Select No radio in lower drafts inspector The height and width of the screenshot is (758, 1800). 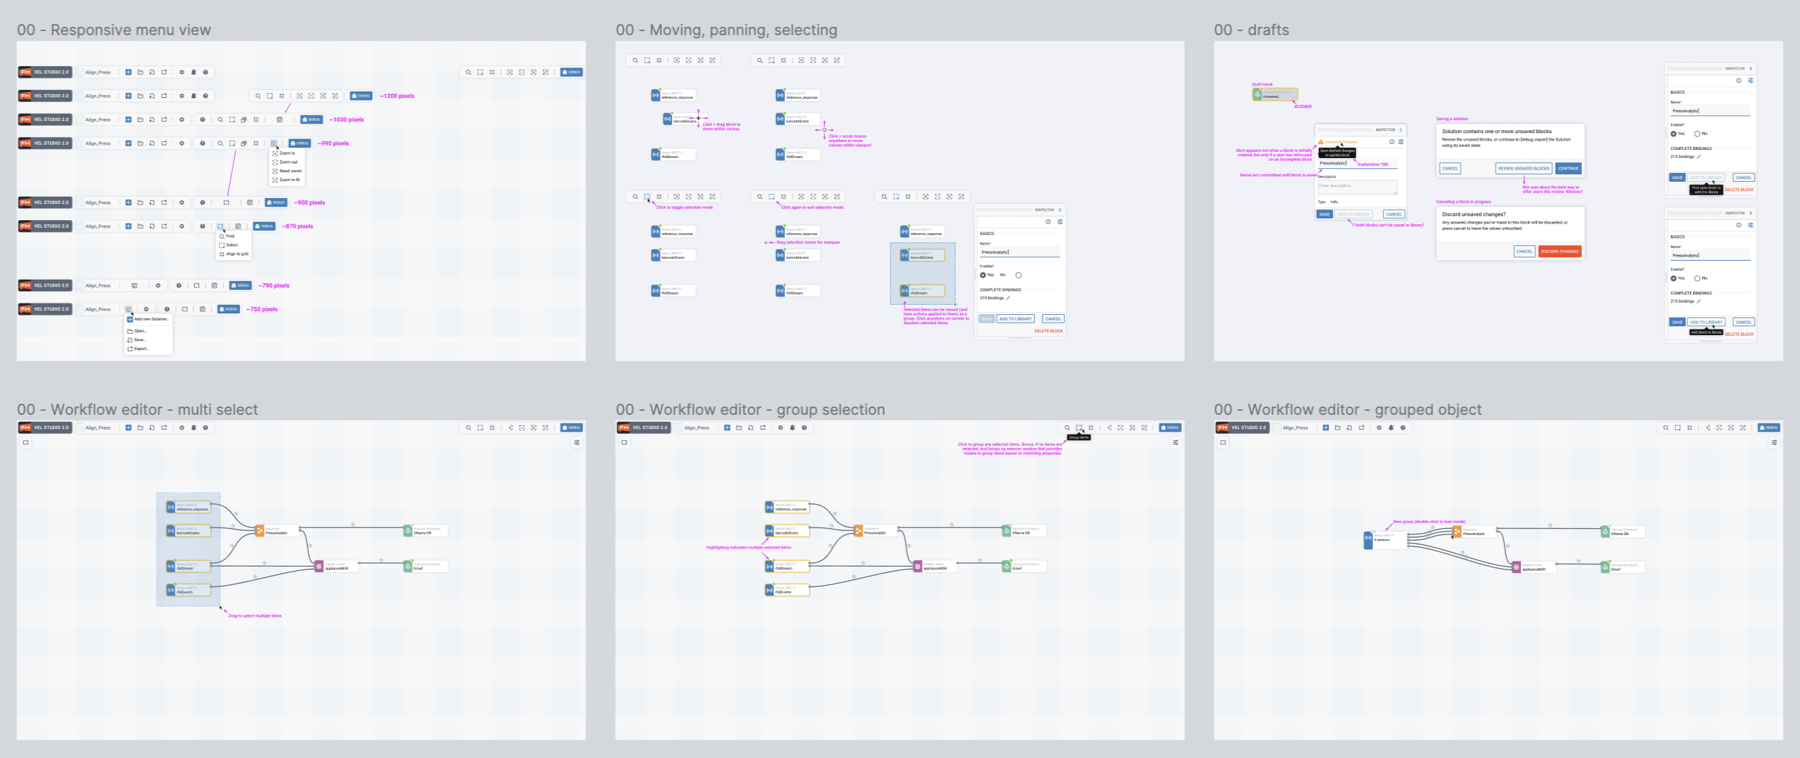(x=1697, y=278)
